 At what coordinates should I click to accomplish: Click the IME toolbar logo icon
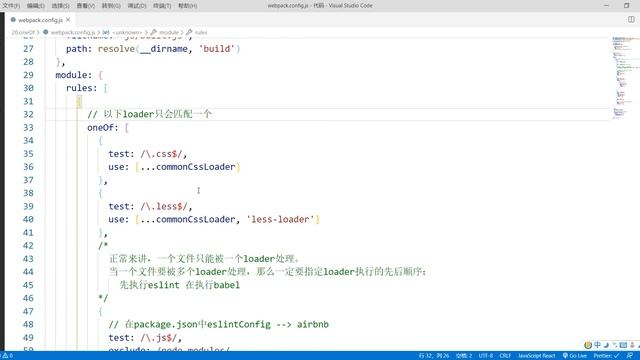click(x=588, y=345)
